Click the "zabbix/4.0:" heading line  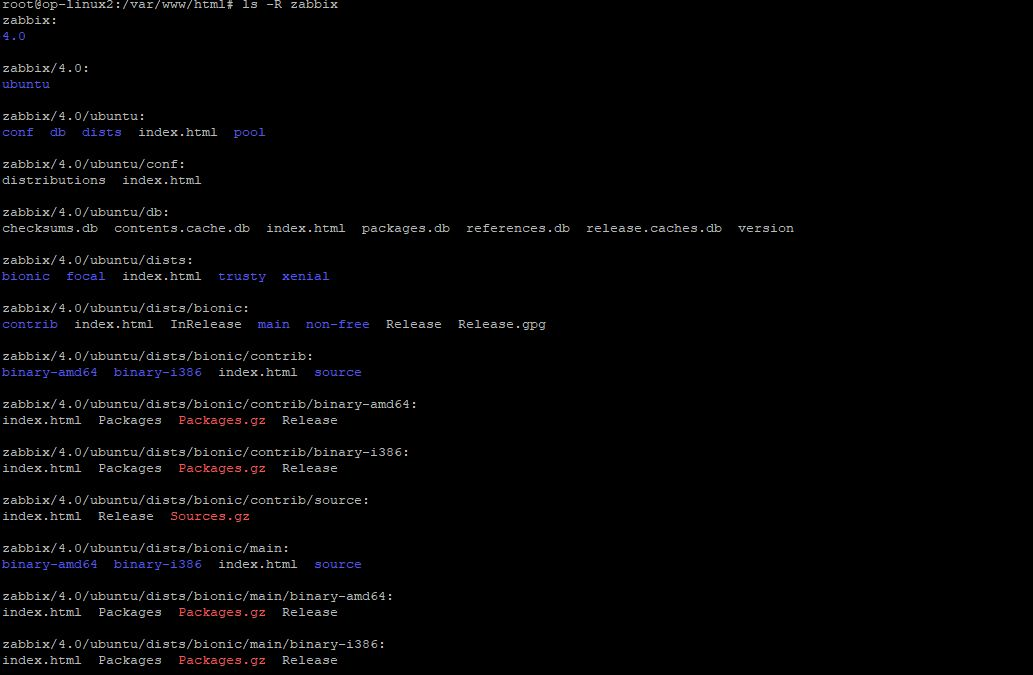click(x=45, y=68)
